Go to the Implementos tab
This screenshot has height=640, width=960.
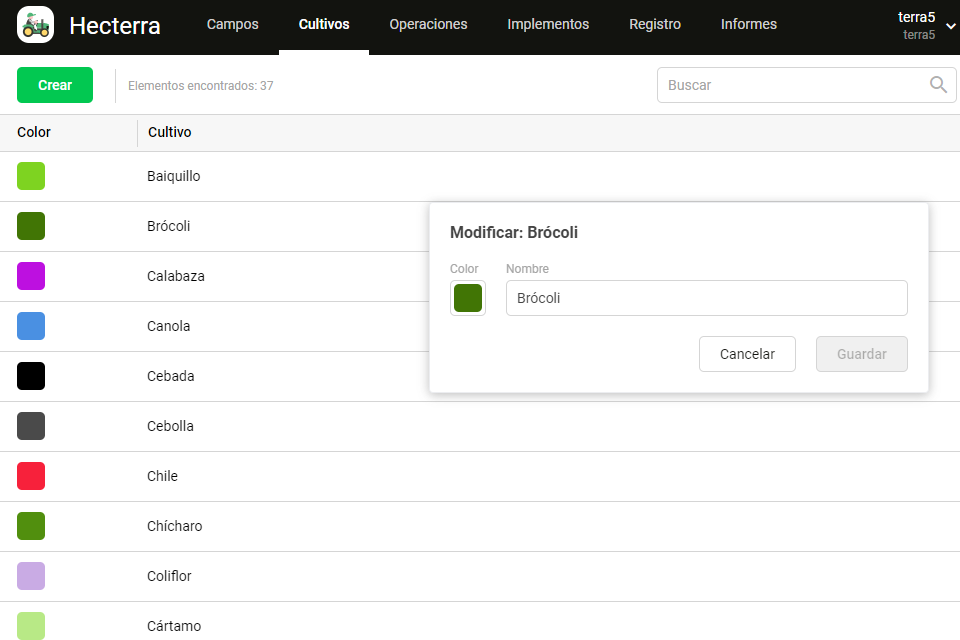(548, 25)
